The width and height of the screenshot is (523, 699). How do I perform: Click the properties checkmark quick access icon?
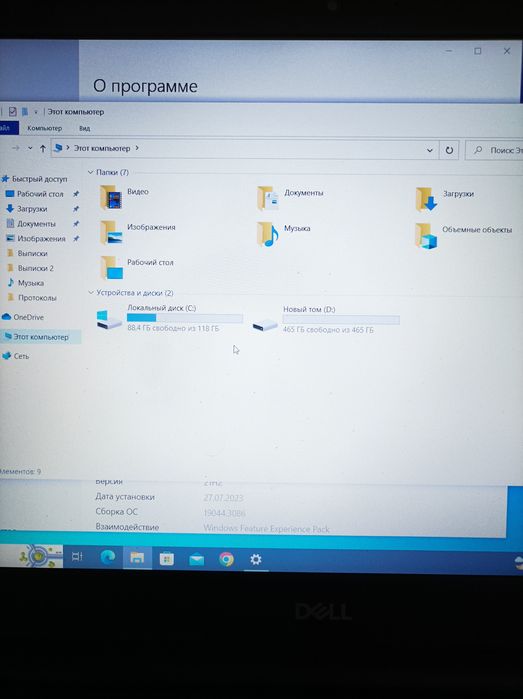point(12,111)
